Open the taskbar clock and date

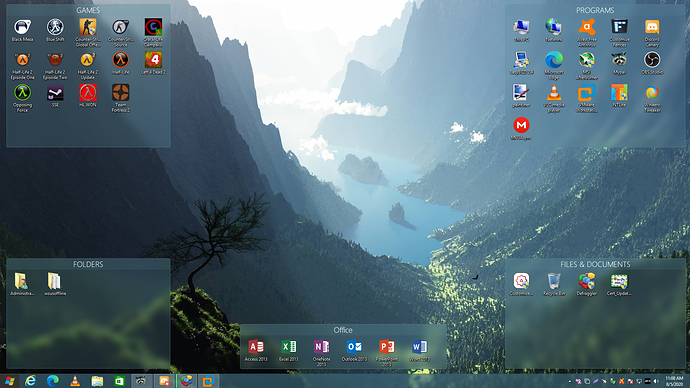pyautogui.click(x=674, y=381)
